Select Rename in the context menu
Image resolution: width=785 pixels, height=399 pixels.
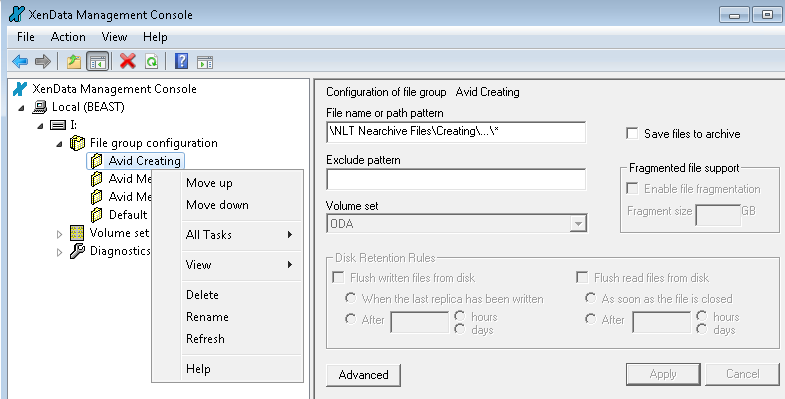(207, 317)
